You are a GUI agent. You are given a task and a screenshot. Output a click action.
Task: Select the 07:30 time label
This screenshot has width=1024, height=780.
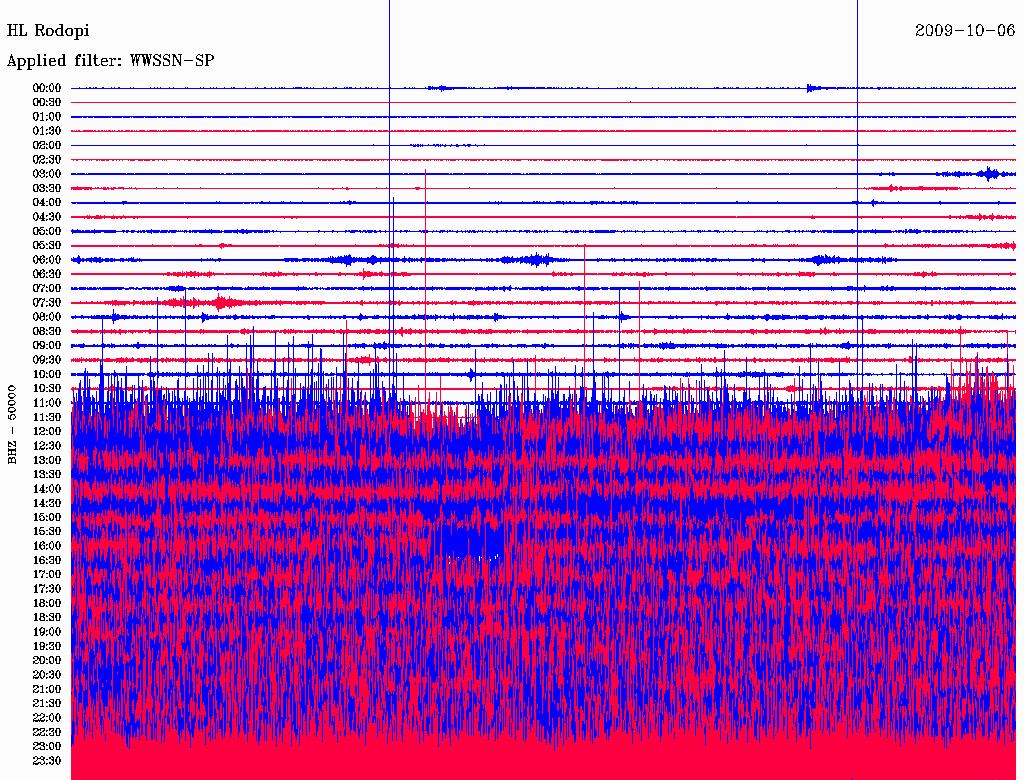click(47, 303)
